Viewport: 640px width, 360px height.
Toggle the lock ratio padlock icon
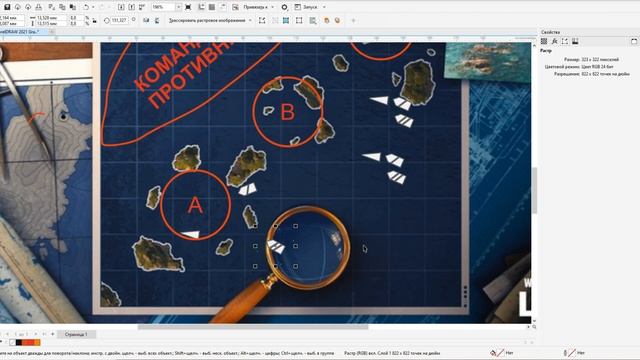pyautogui.click(x=95, y=20)
